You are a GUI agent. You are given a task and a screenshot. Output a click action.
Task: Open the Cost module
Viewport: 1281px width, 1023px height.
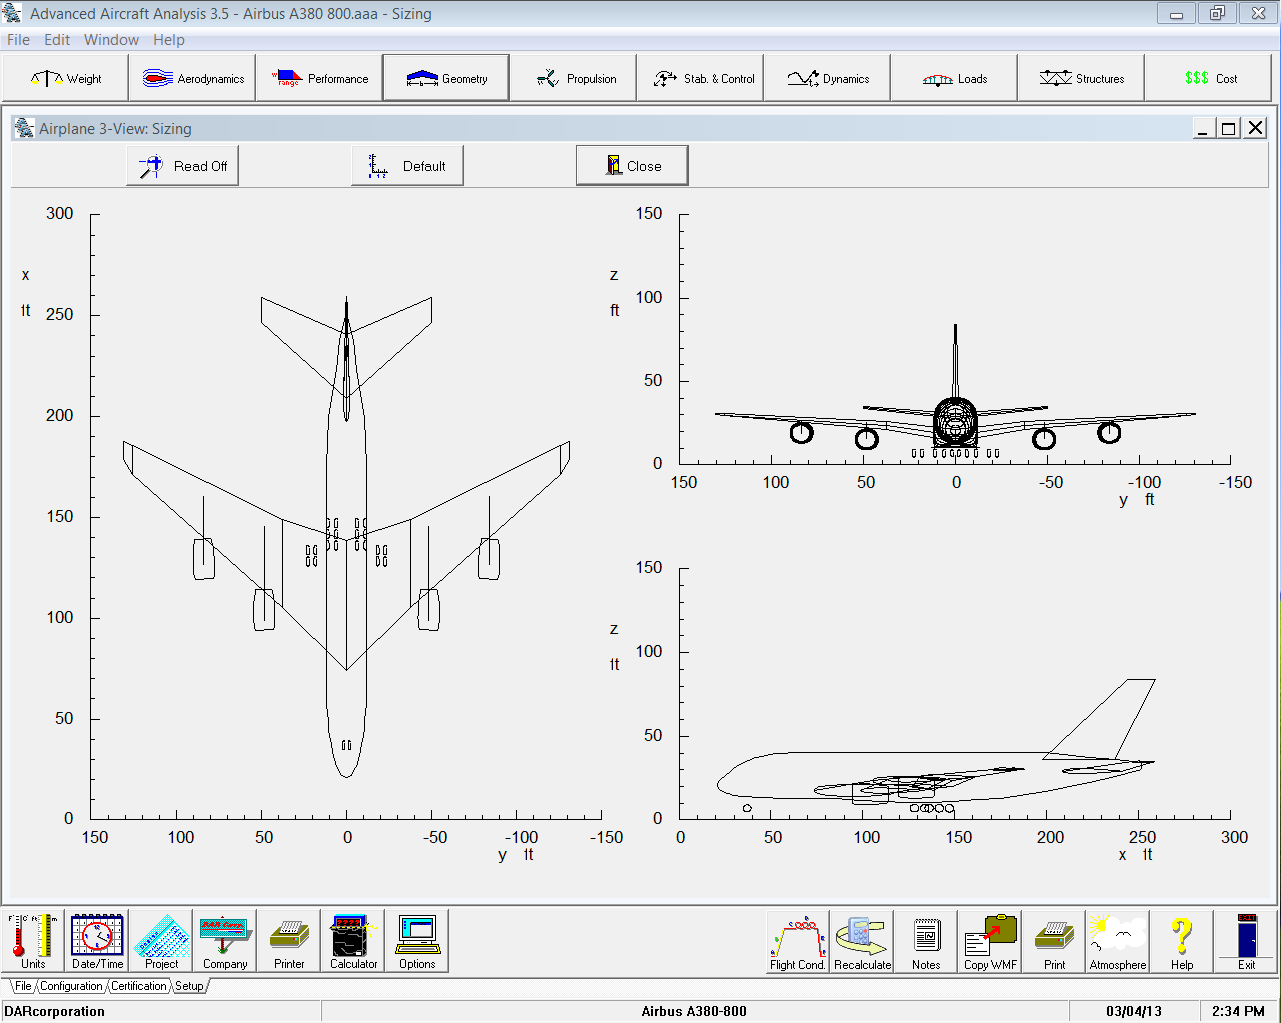[1208, 78]
